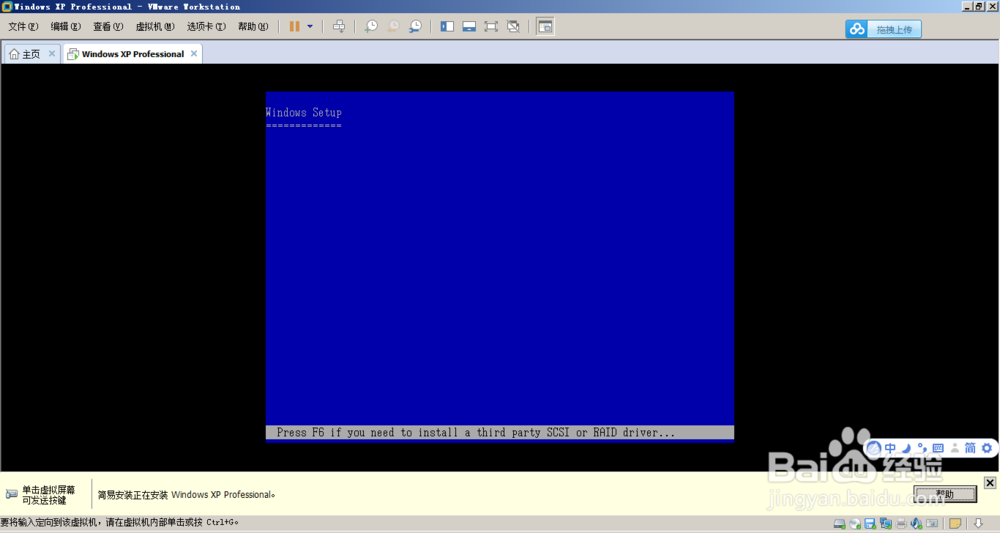This screenshot has height=533, width=1000.
Task: Minimize the VMware Workstation window
Action: click(x=967, y=6)
